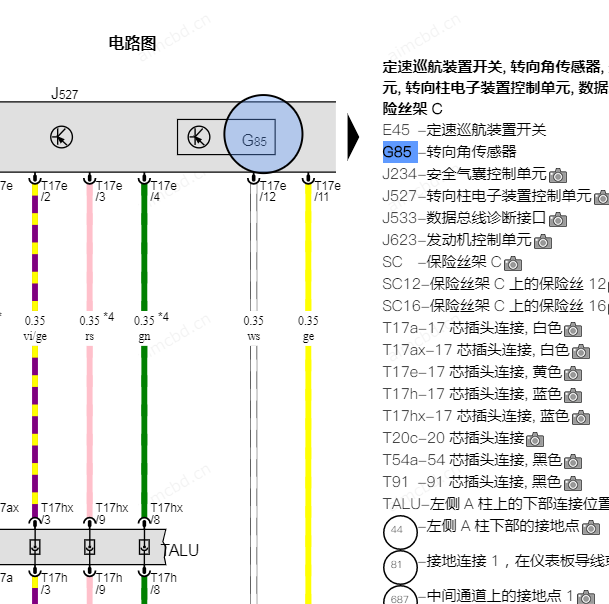Image resolution: width=609 pixels, height=604 pixels.
Task: Open the camera icon next to T91
Action: tap(573, 484)
